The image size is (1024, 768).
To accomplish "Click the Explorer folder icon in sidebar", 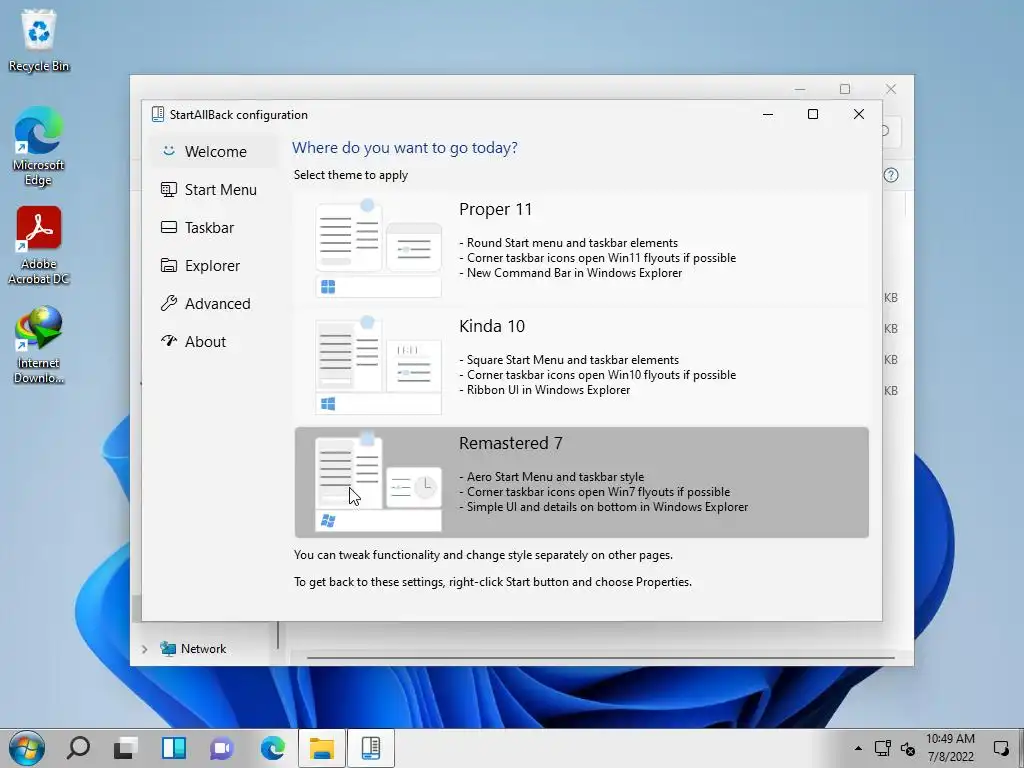I will coord(168,265).
